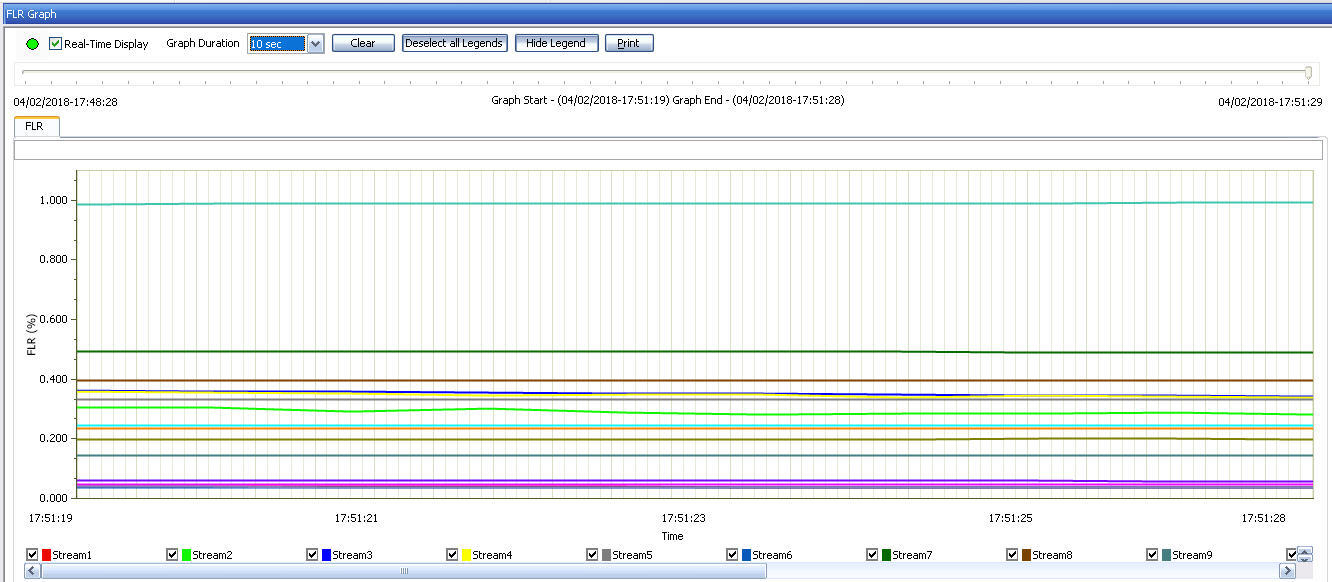Click Deselect all Legends button

point(454,43)
